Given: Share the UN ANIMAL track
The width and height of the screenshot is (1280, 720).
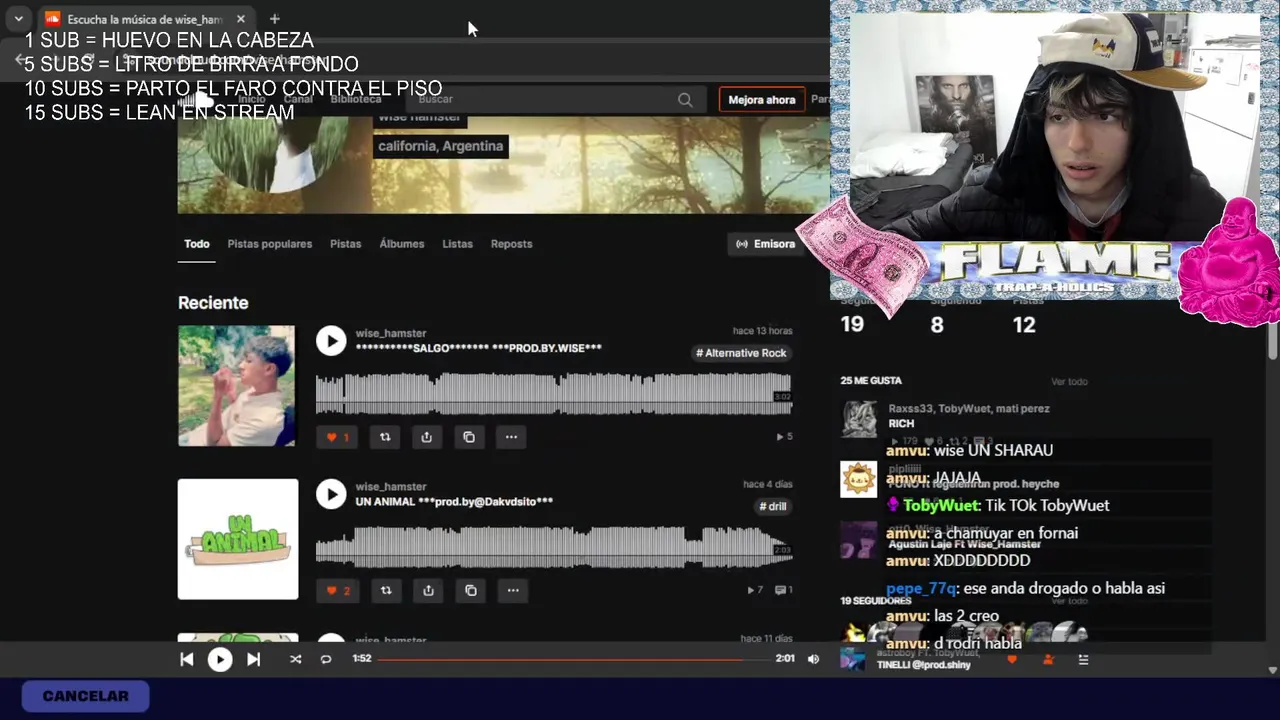Looking at the screenshot, I should (428, 590).
